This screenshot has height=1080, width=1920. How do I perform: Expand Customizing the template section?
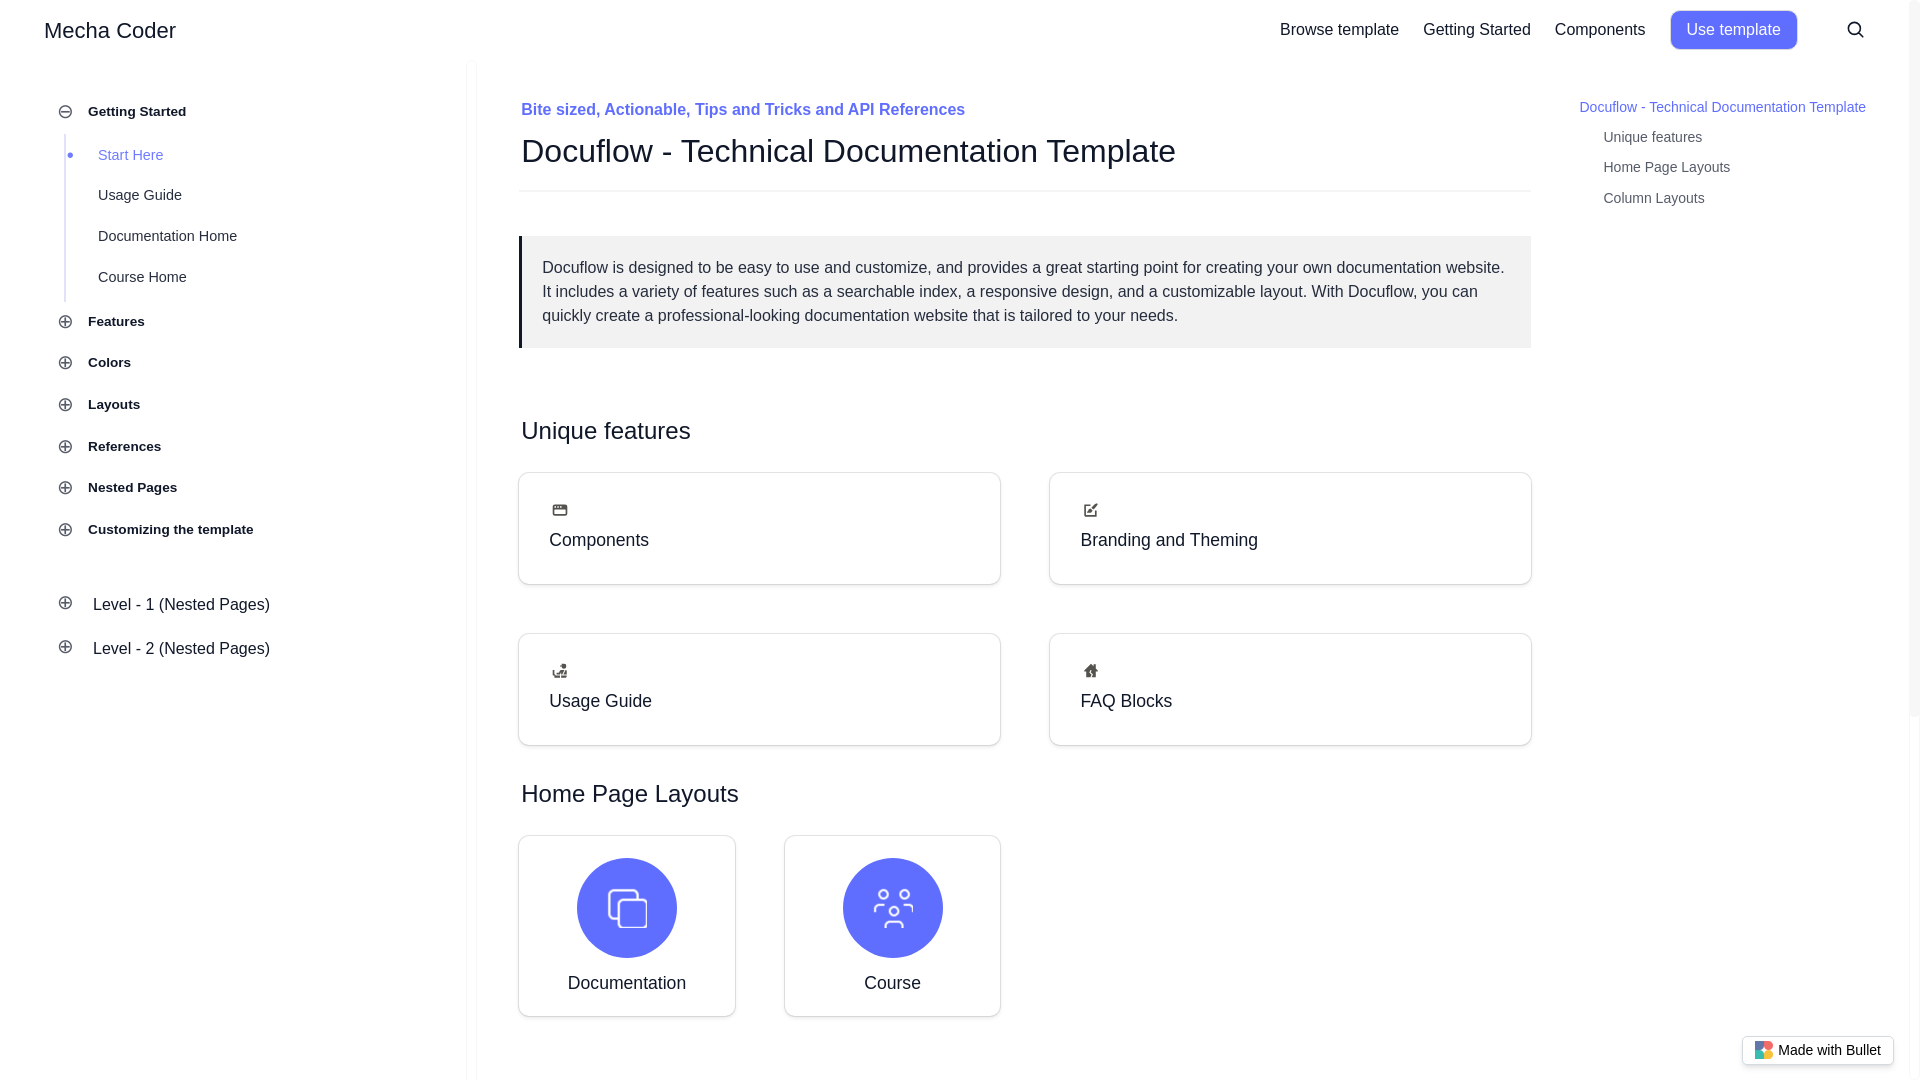[65, 530]
